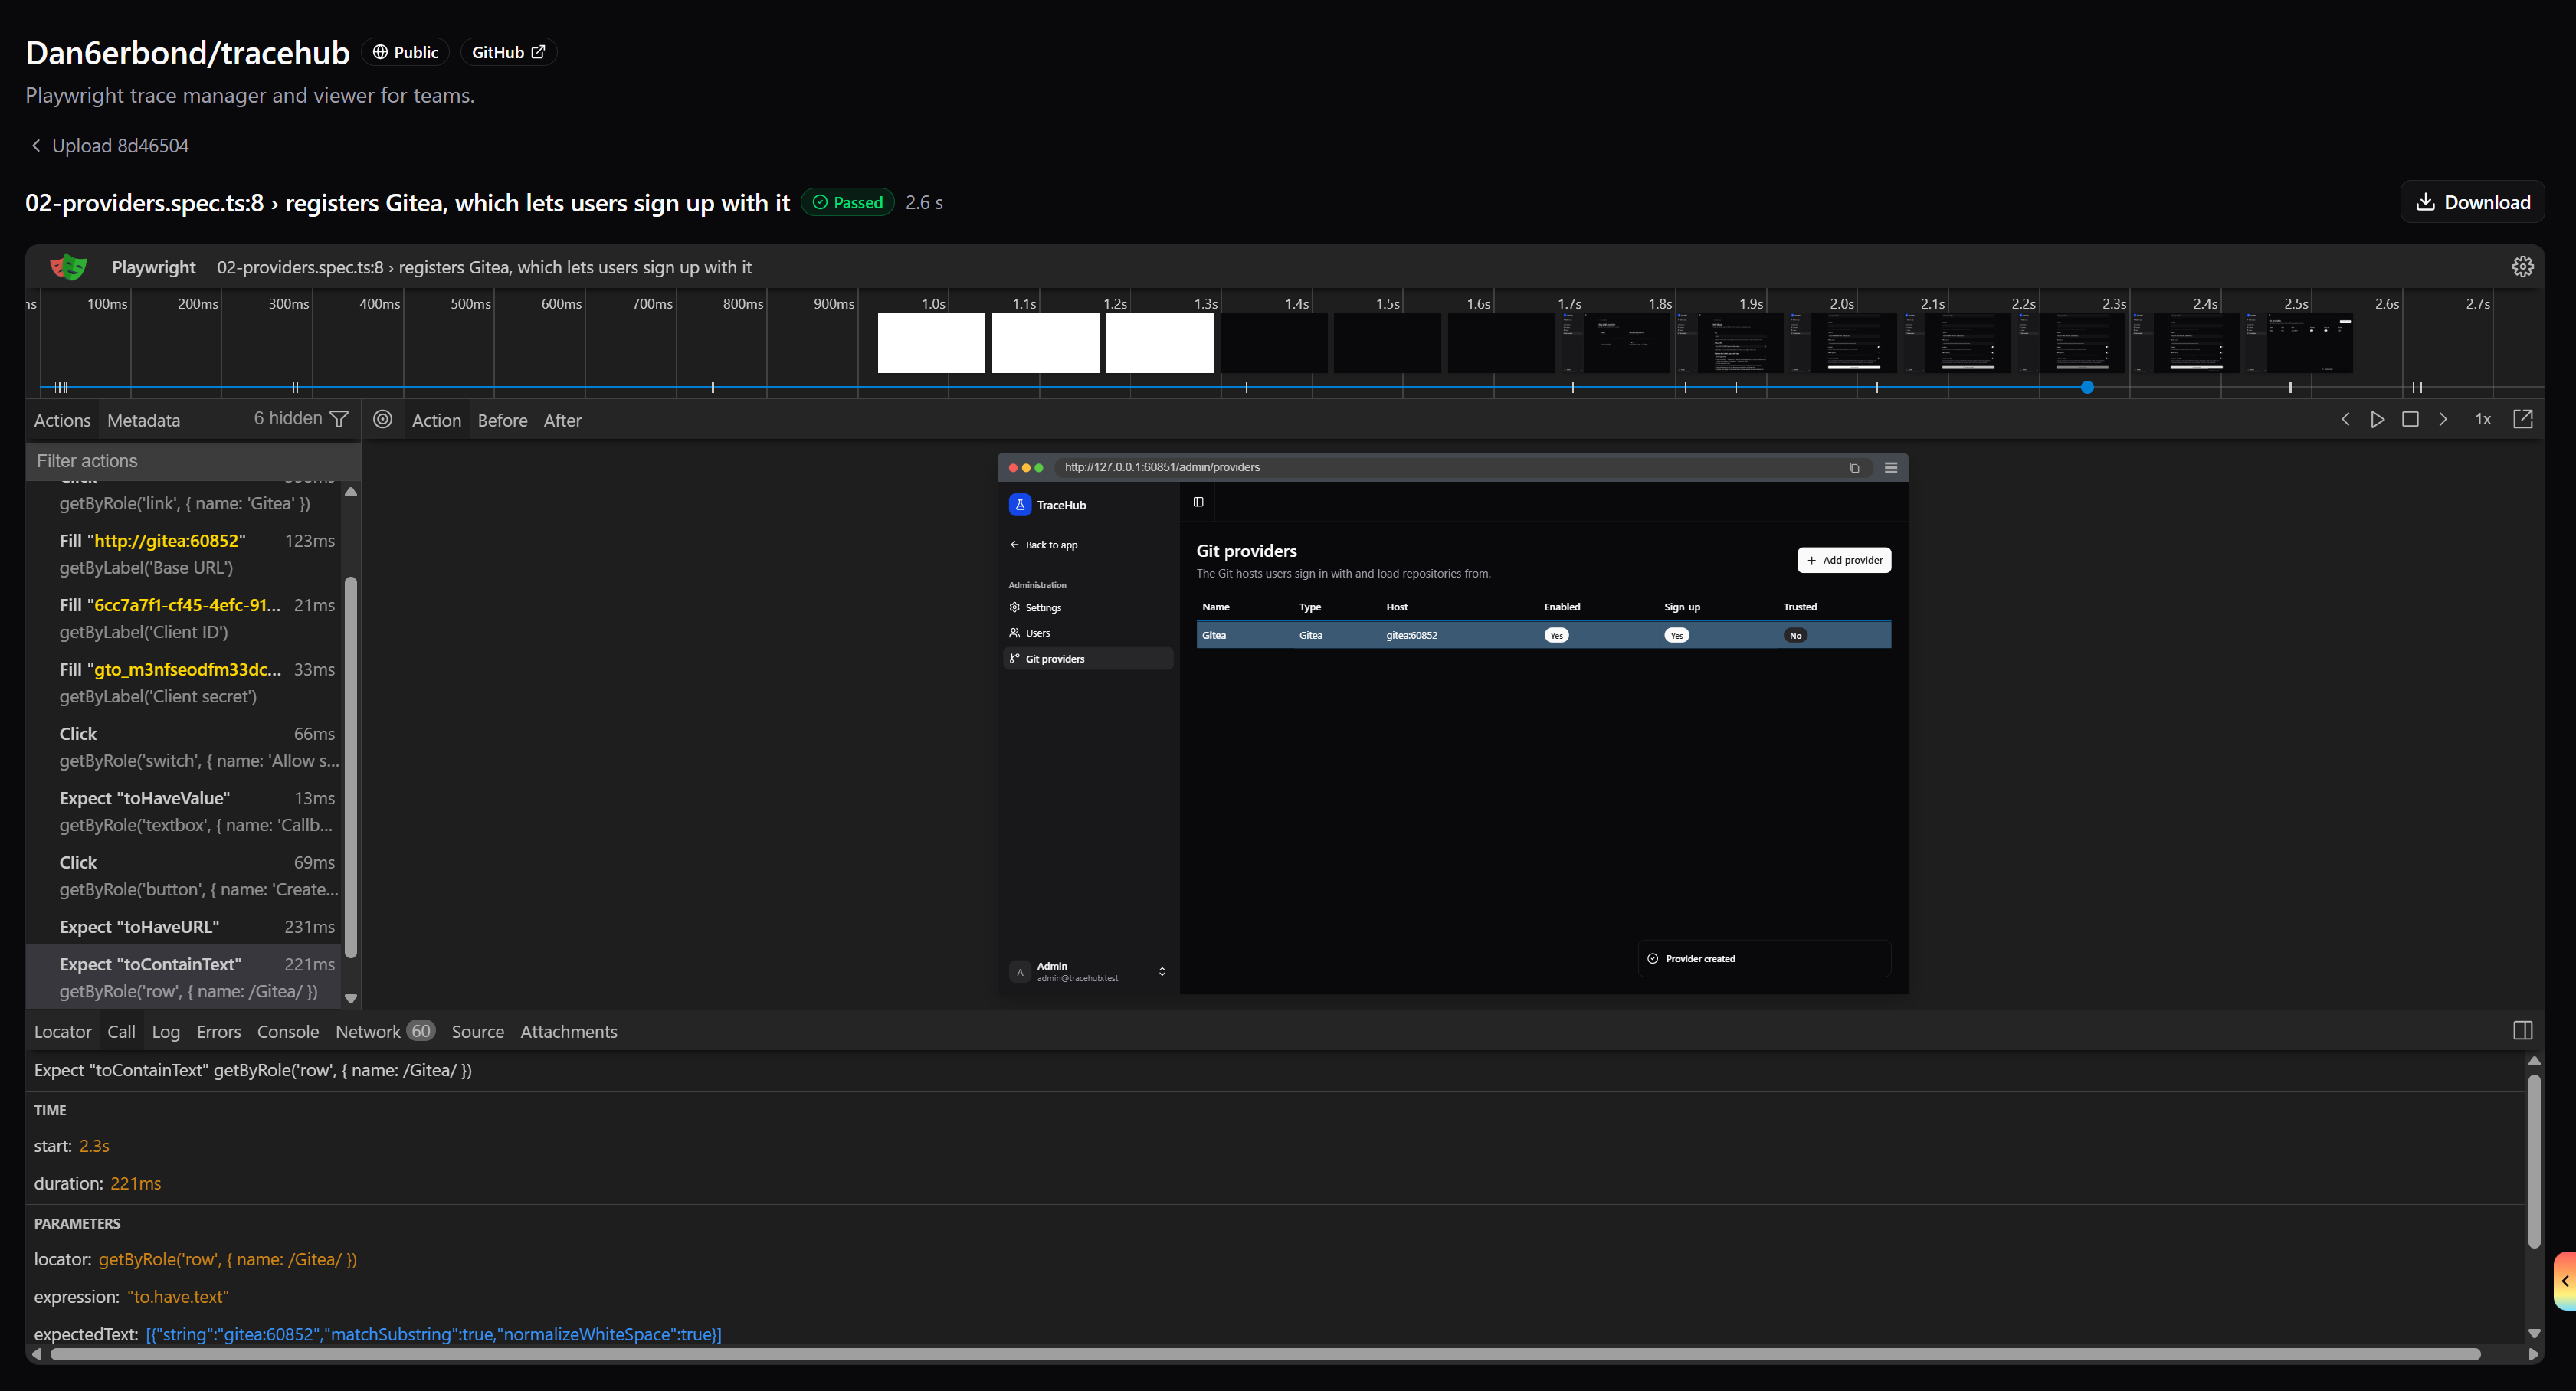Open the GitHub repository link
2576x1391 pixels.
tap(508, 52)
